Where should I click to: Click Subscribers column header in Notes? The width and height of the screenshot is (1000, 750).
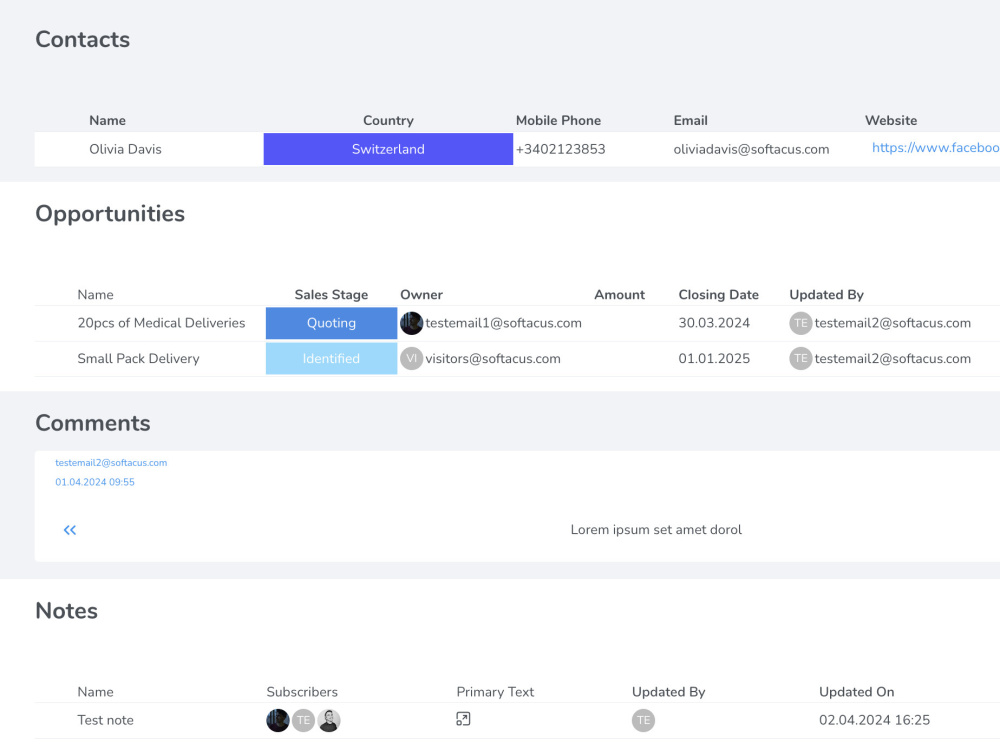pyautogui.click(x=302, y=692)
